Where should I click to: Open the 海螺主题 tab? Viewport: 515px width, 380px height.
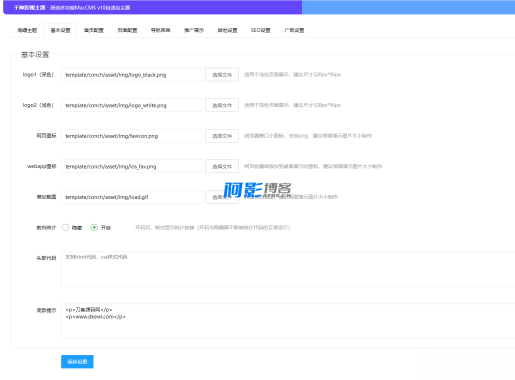[x=27, y=30]
